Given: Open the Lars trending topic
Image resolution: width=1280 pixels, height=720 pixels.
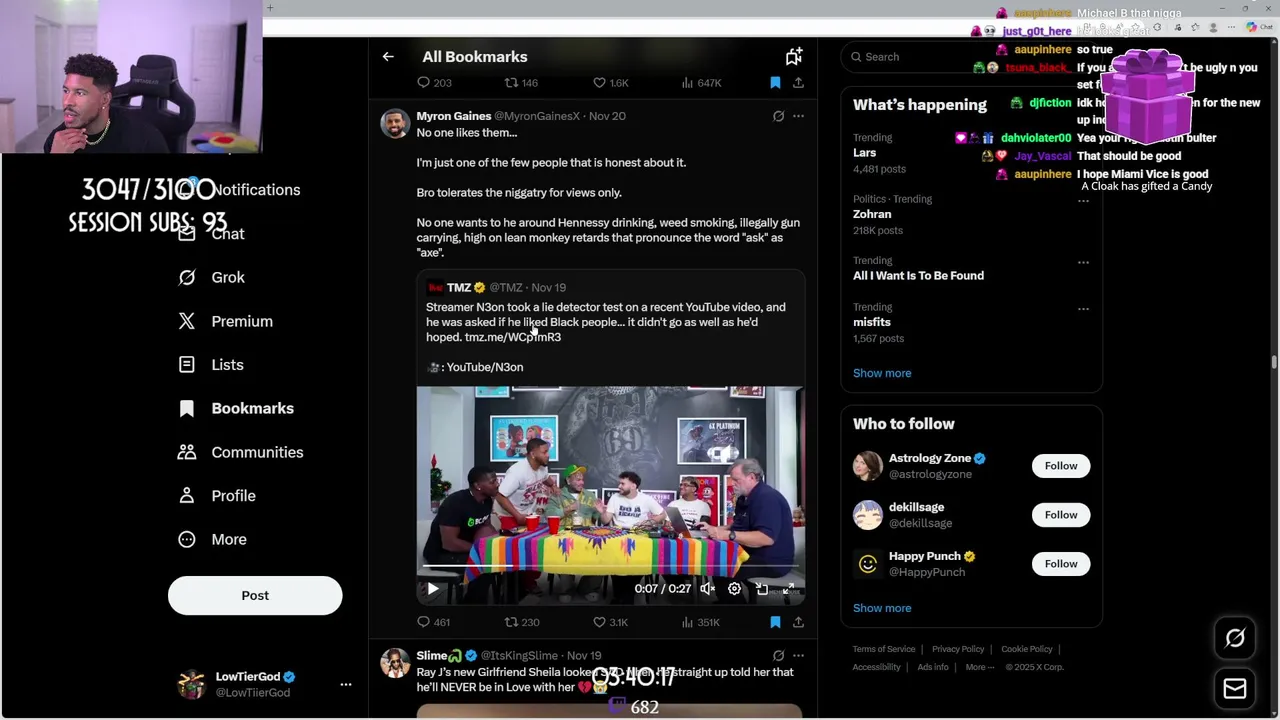Looking at the screenshot, I should tap(864, 153).
